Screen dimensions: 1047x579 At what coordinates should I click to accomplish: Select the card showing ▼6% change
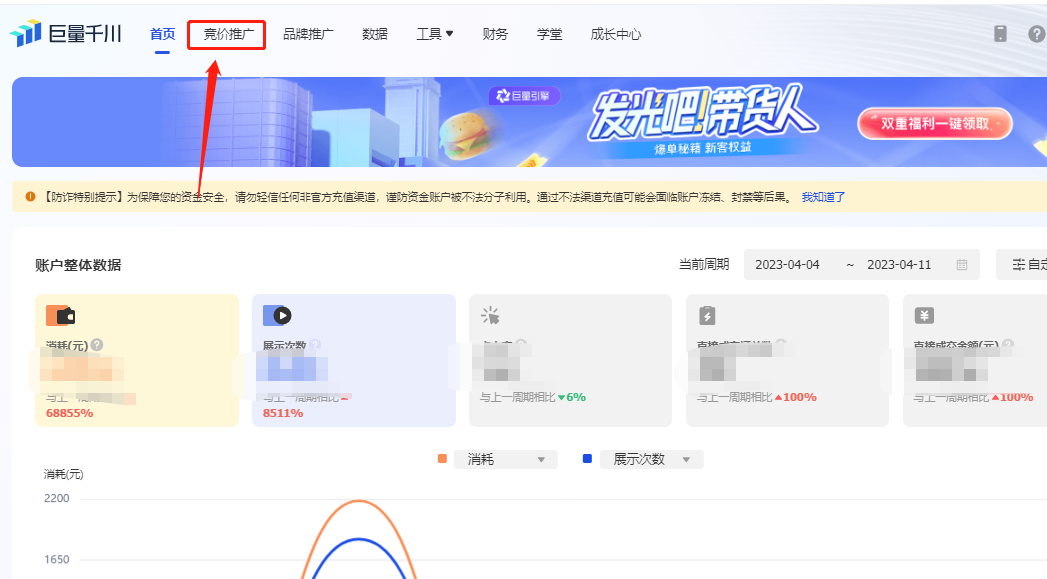click(x=570, y=361)
